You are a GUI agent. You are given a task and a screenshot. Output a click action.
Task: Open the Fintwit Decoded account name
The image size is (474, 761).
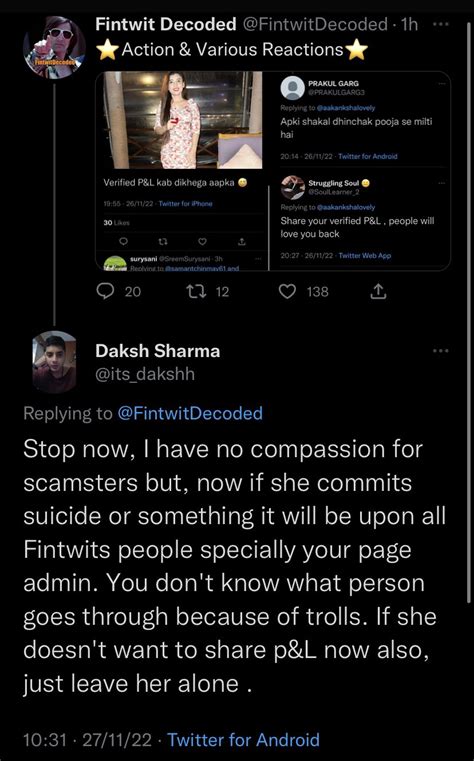(166, 24)
